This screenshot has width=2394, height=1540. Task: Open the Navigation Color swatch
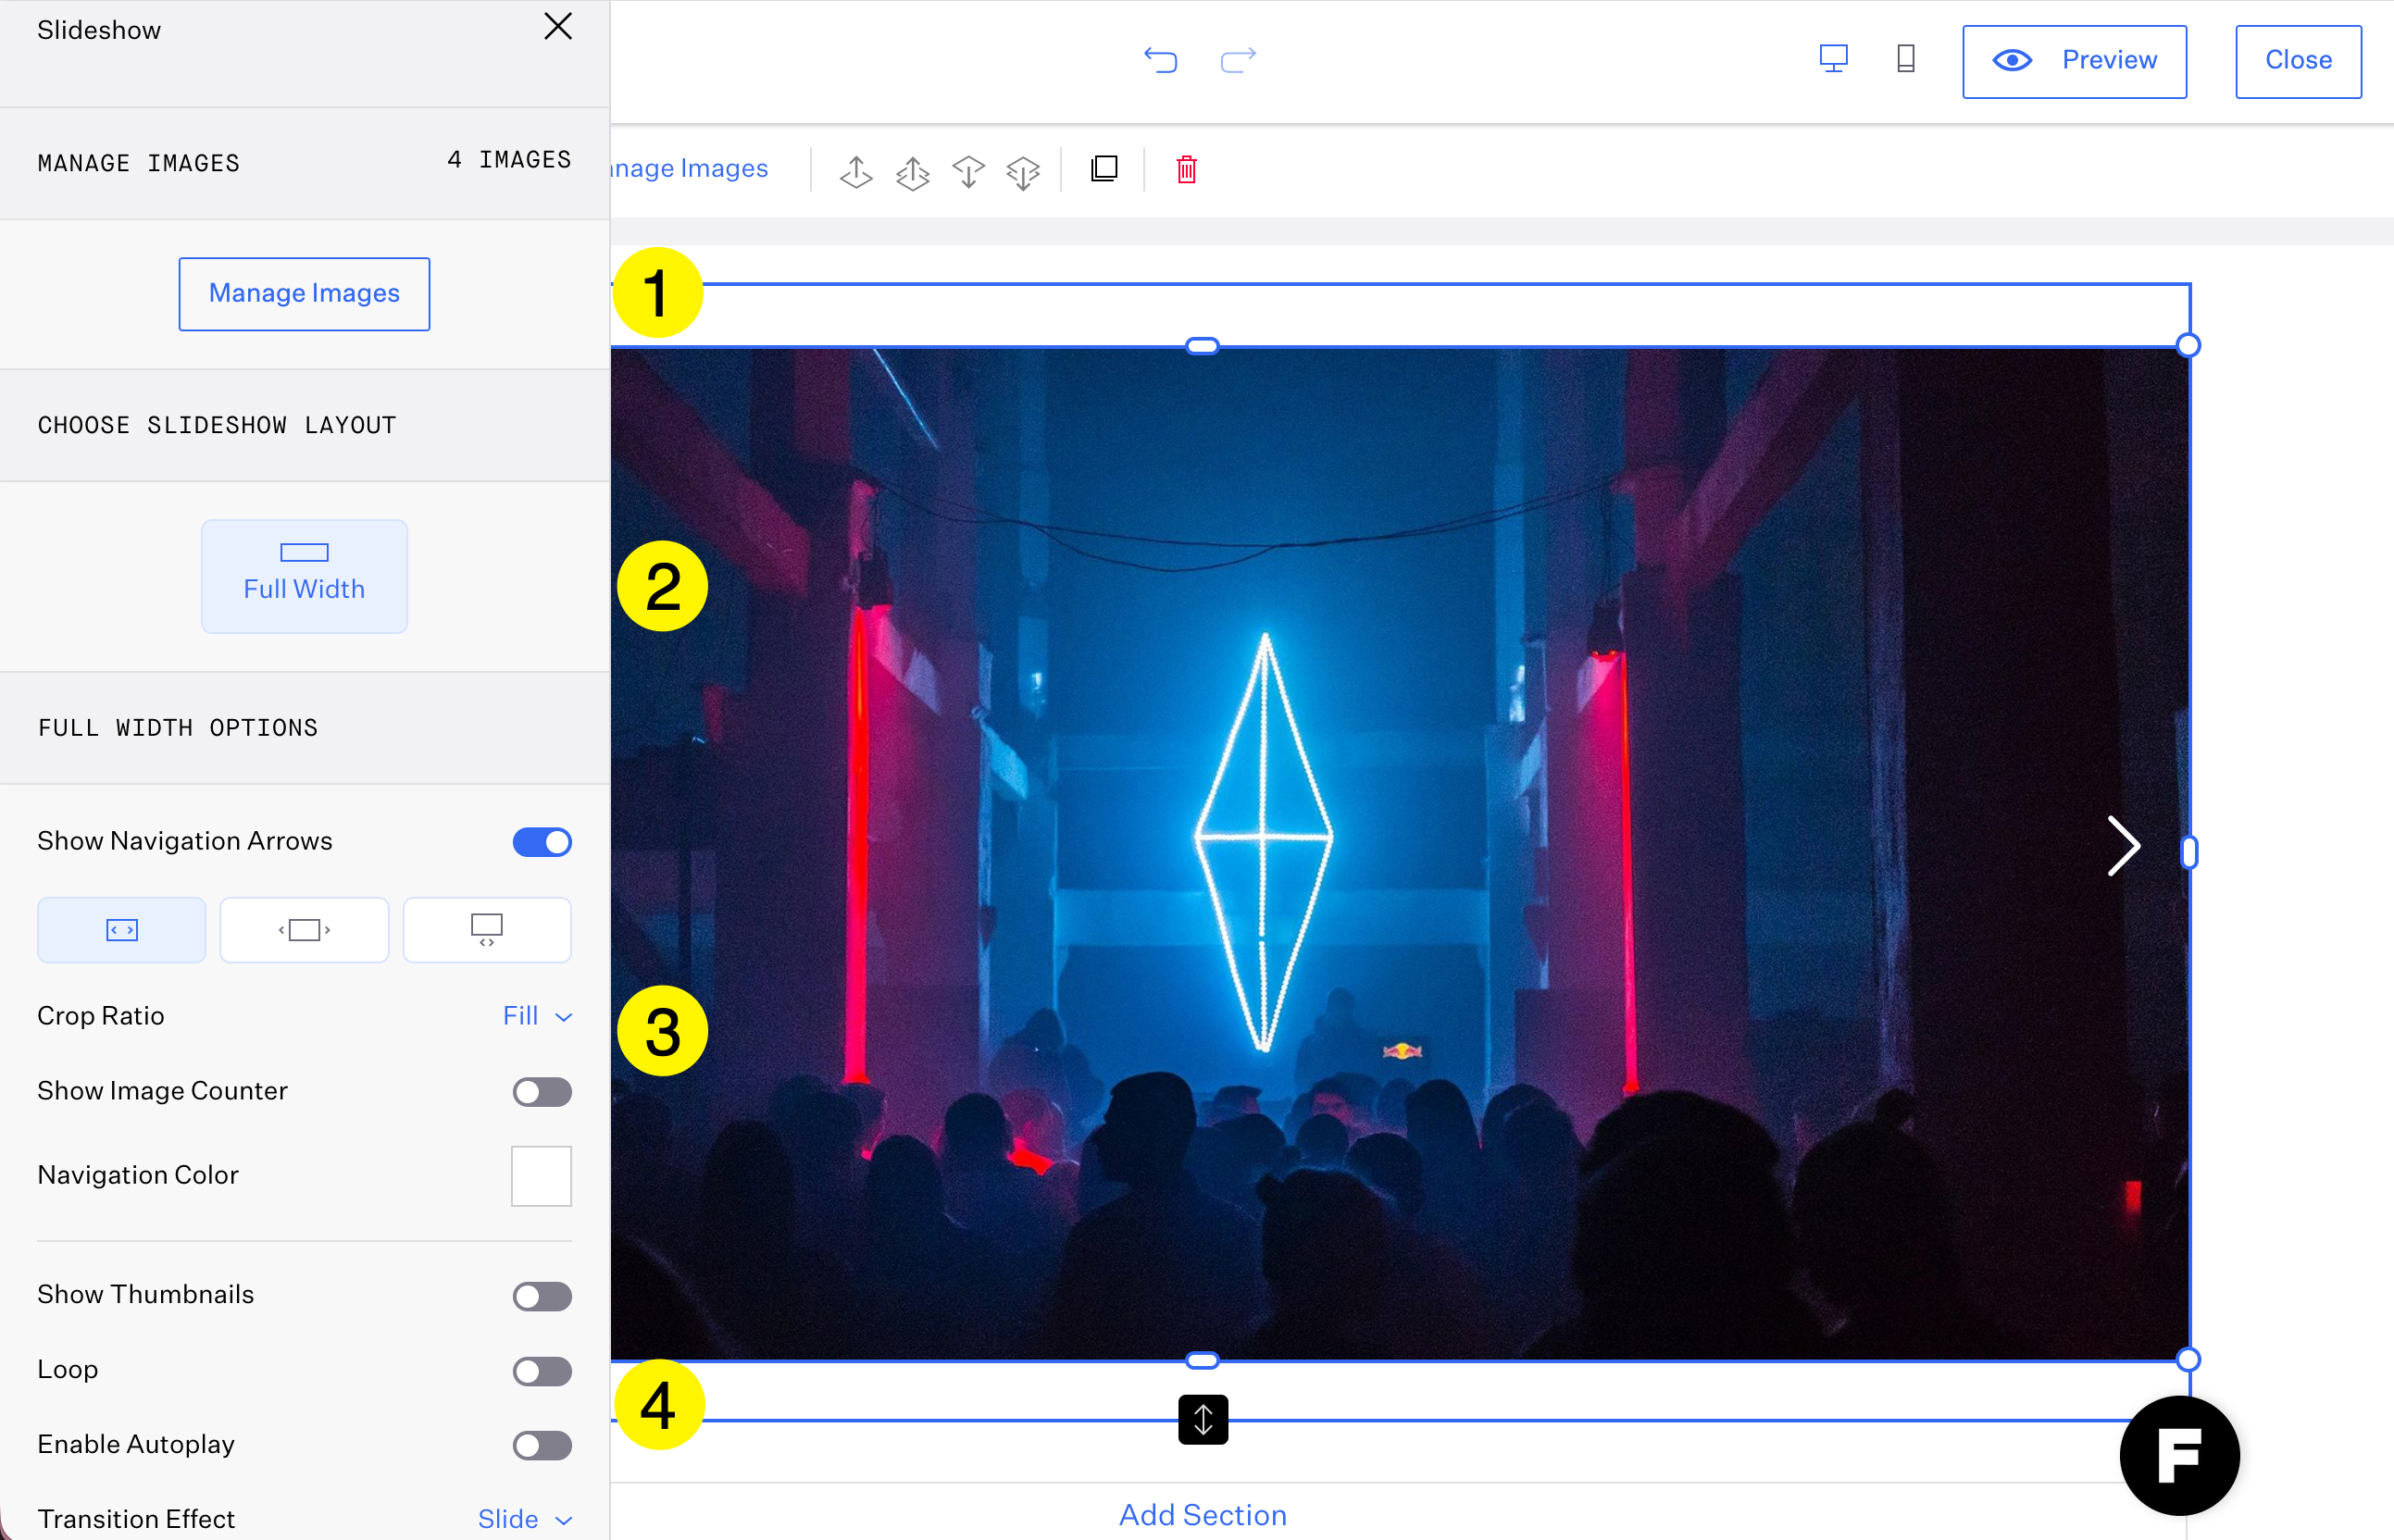541,1176
